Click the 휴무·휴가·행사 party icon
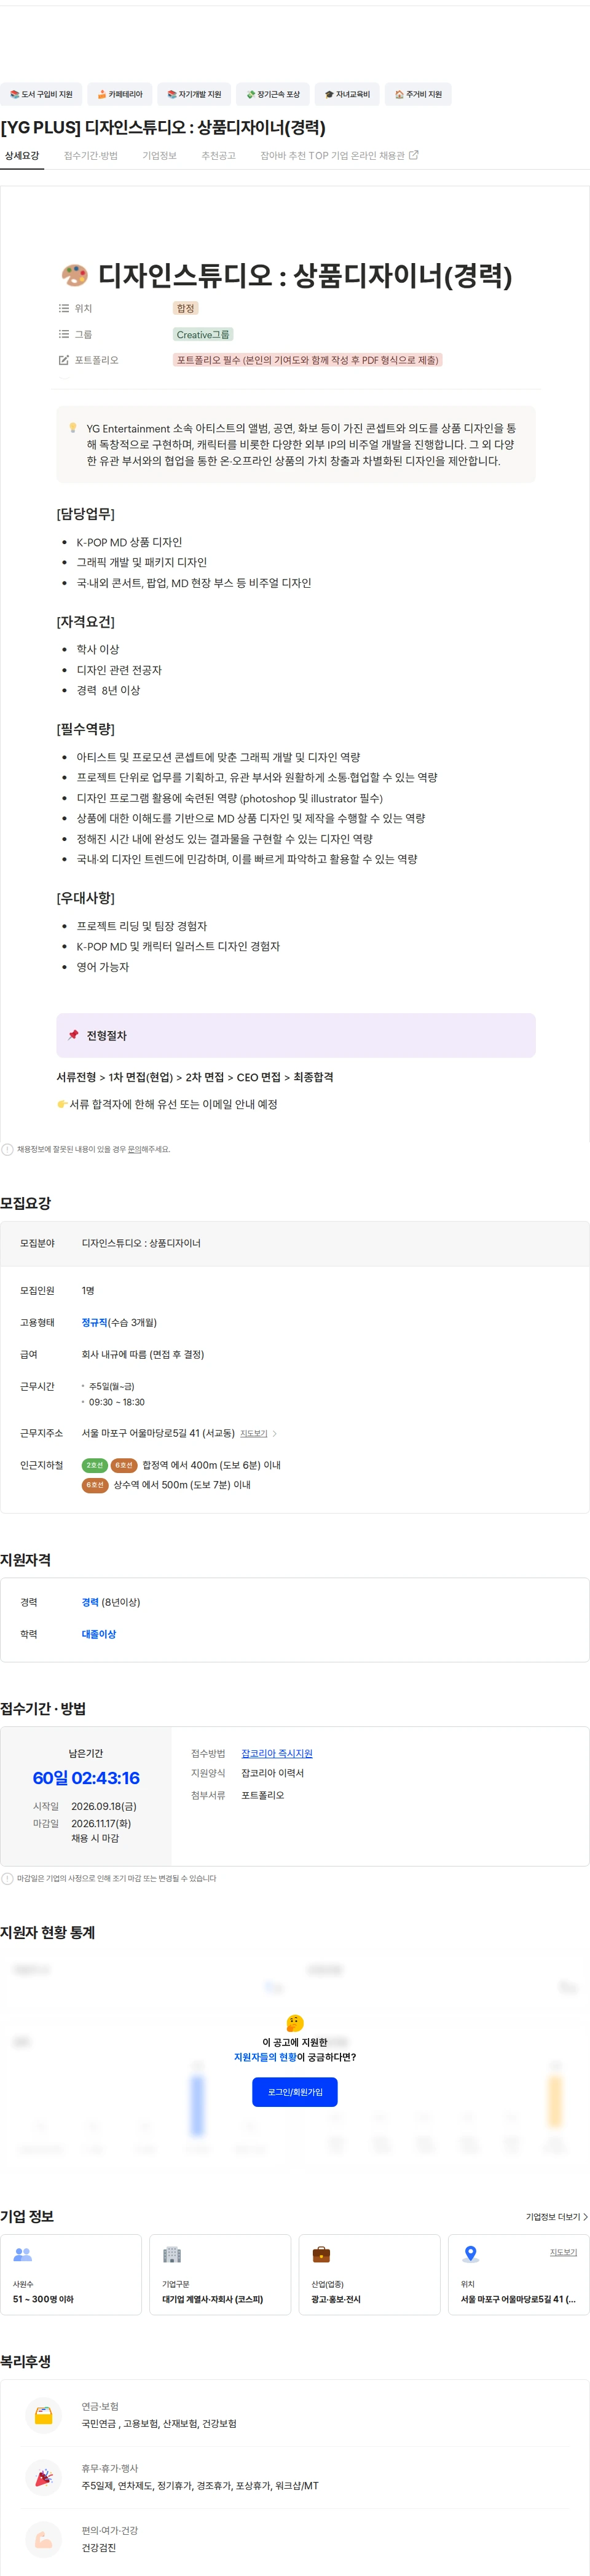This screenshot has width=590, height=2576. pyautogui.click(x=44, y=2477)
